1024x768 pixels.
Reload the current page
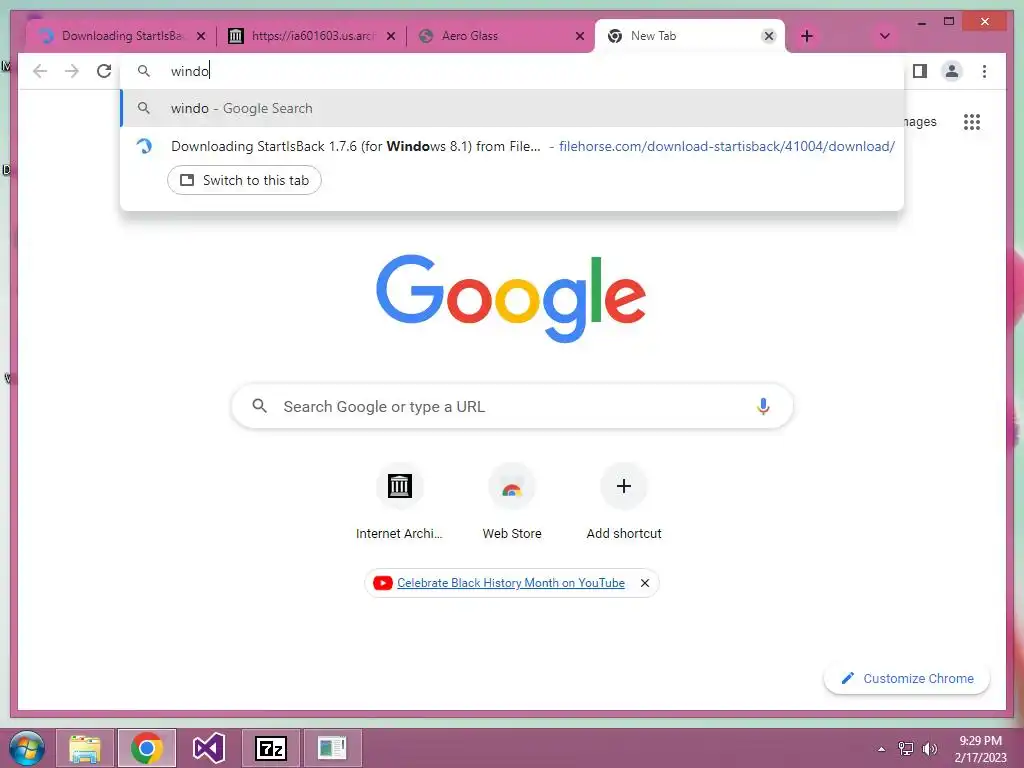[104, 71]
